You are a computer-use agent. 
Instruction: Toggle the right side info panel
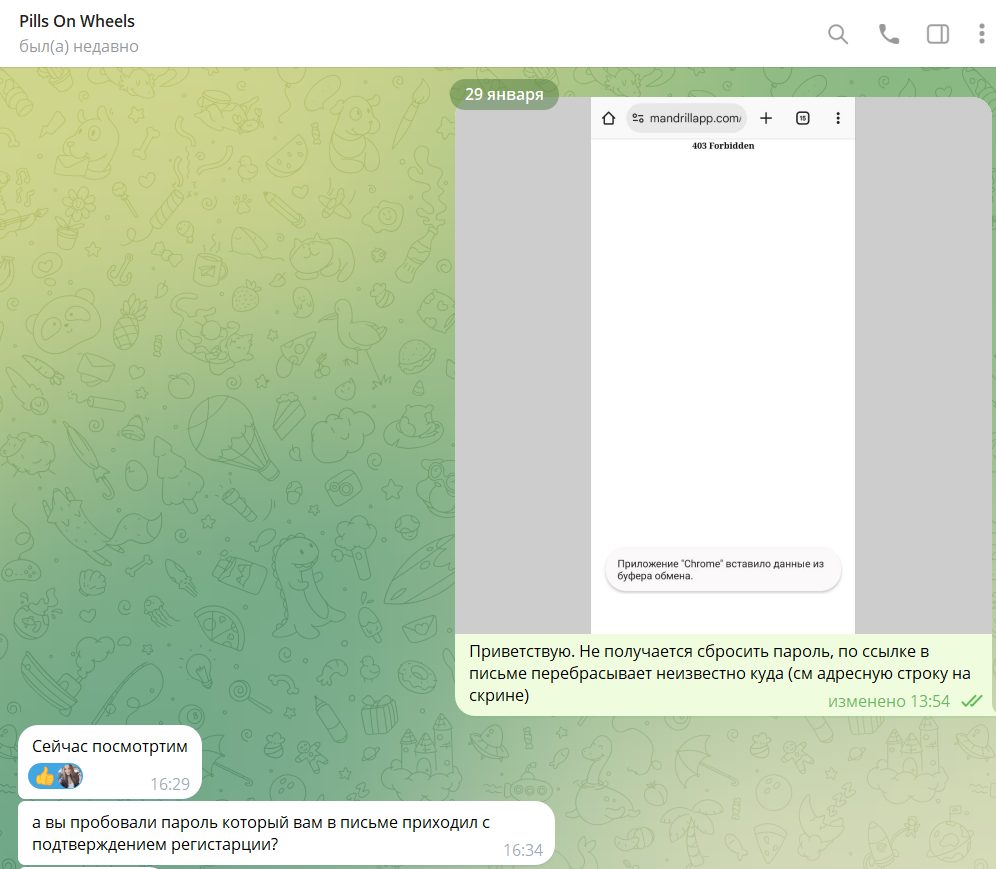938,34
